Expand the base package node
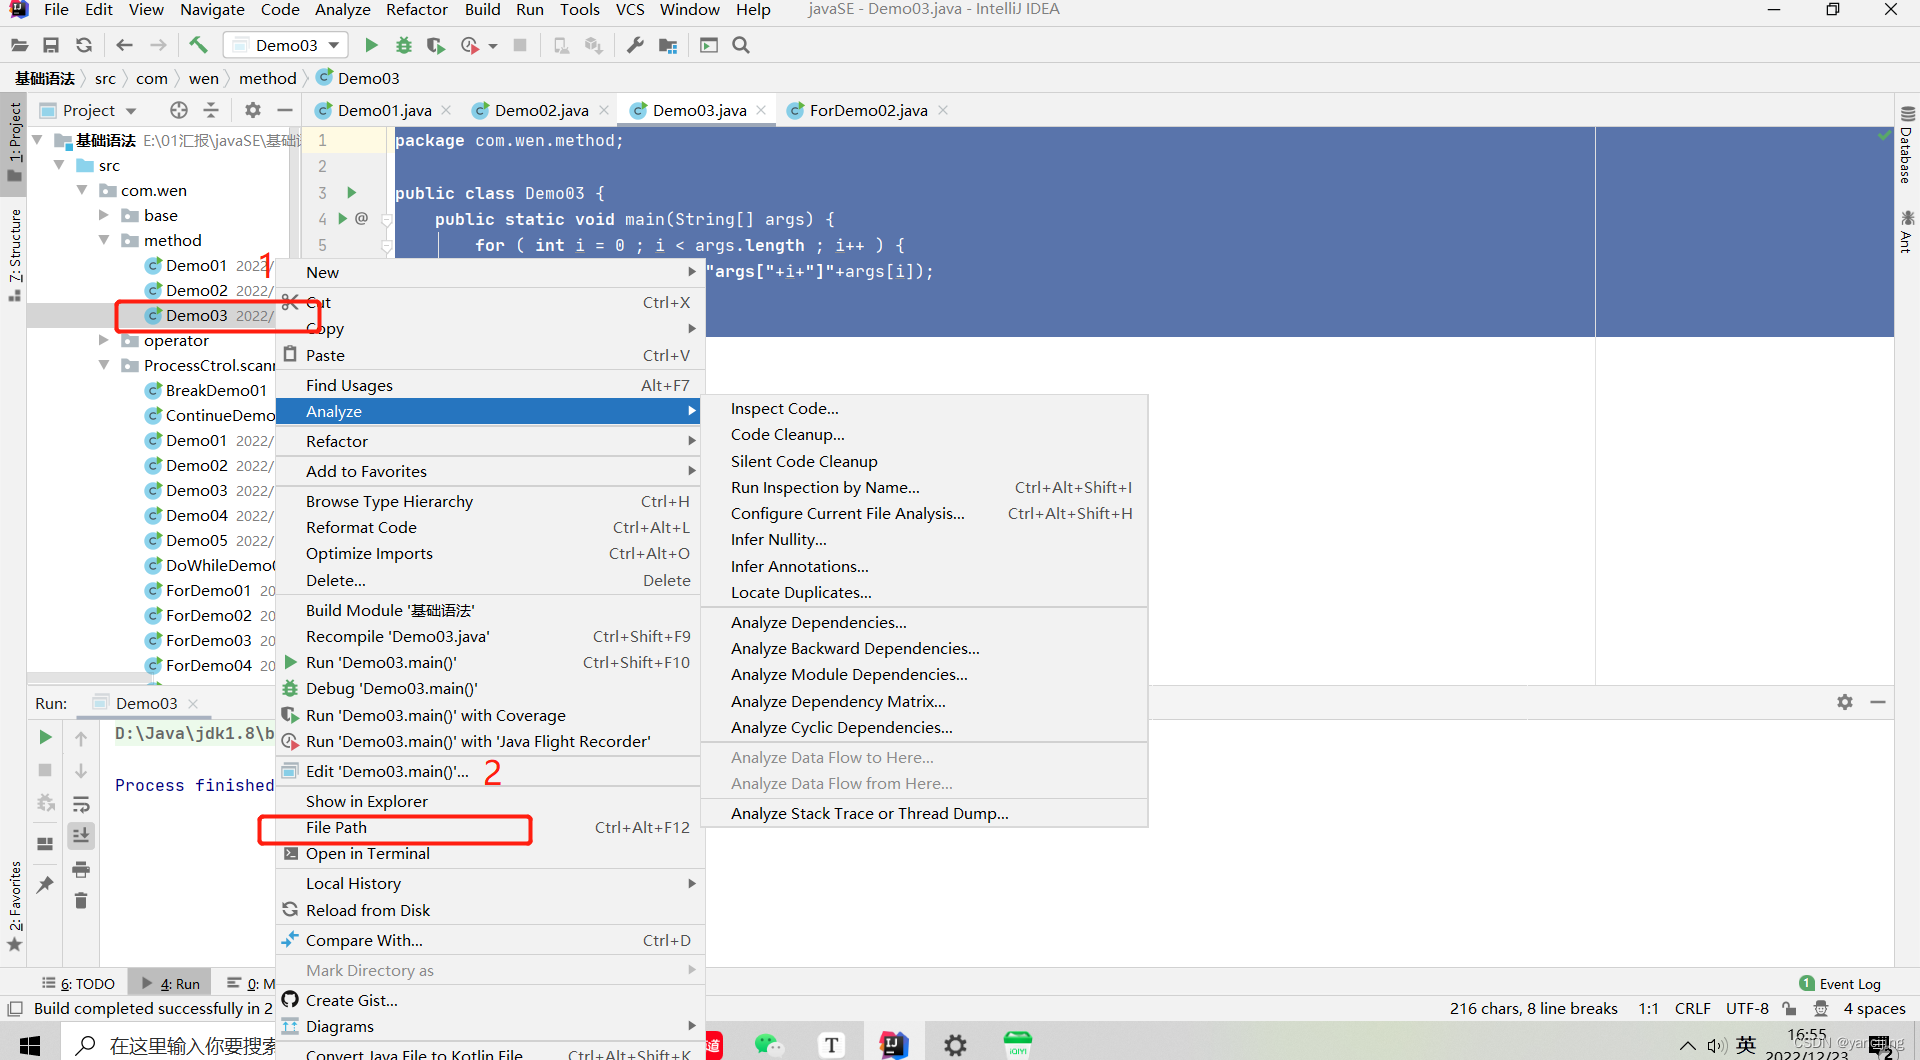The height and width of the screenshot is (1060, 1920). click(104, 215)
